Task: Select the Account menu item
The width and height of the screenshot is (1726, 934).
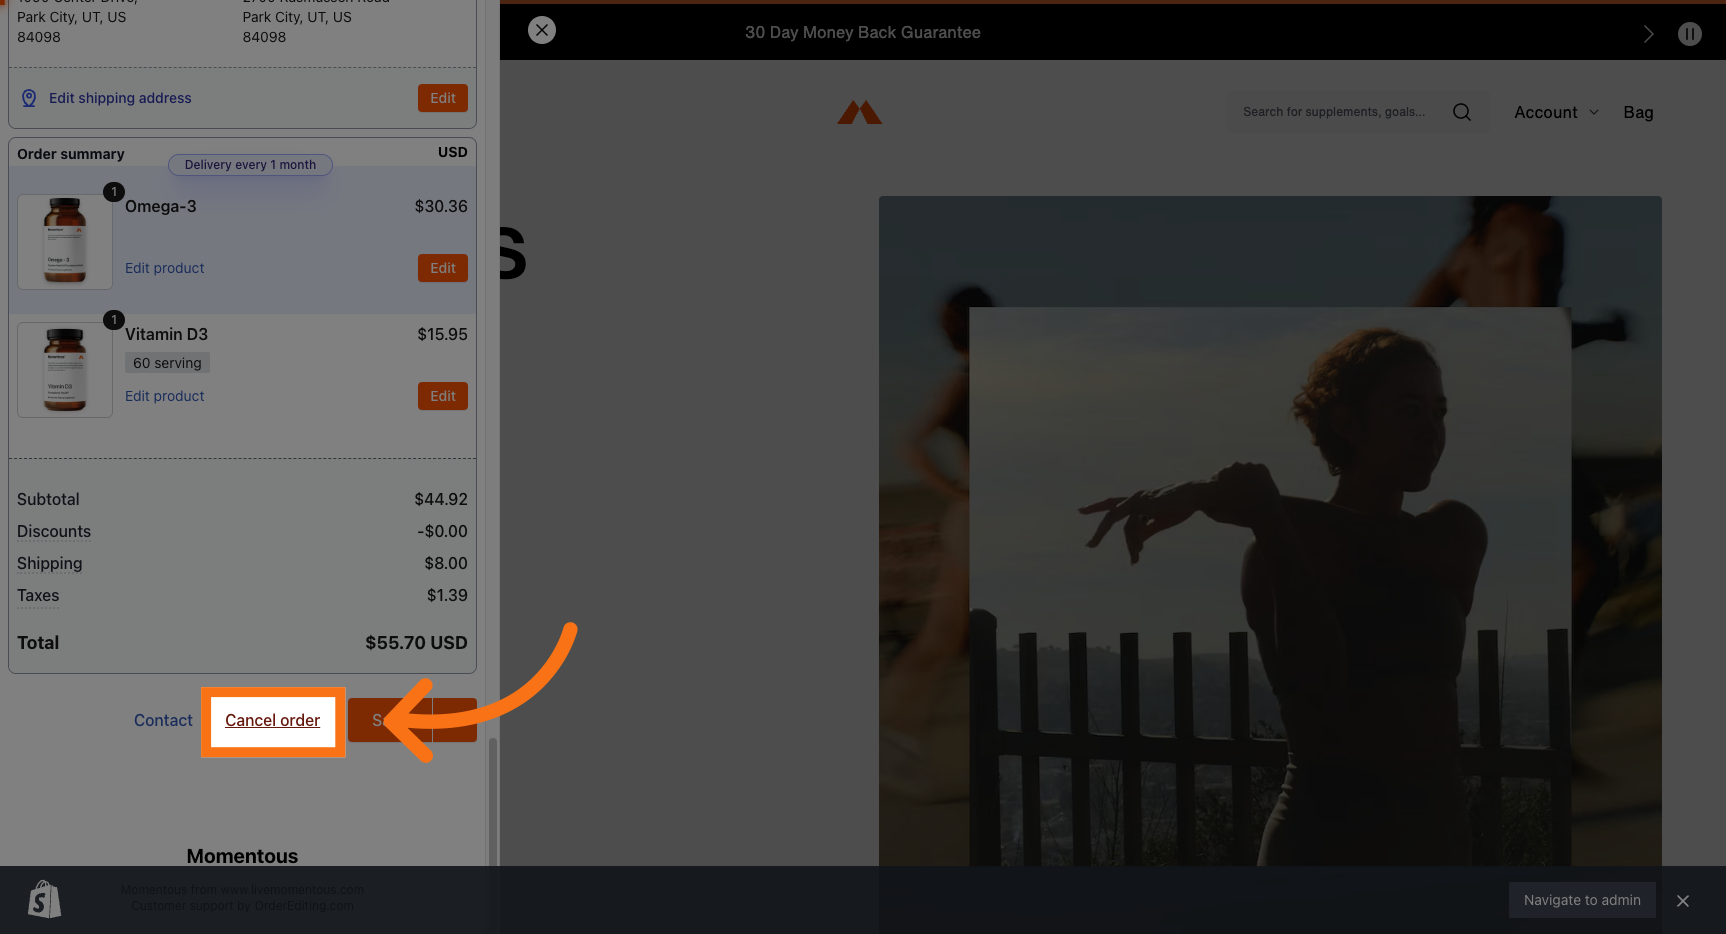Action: coord(1545,112)
